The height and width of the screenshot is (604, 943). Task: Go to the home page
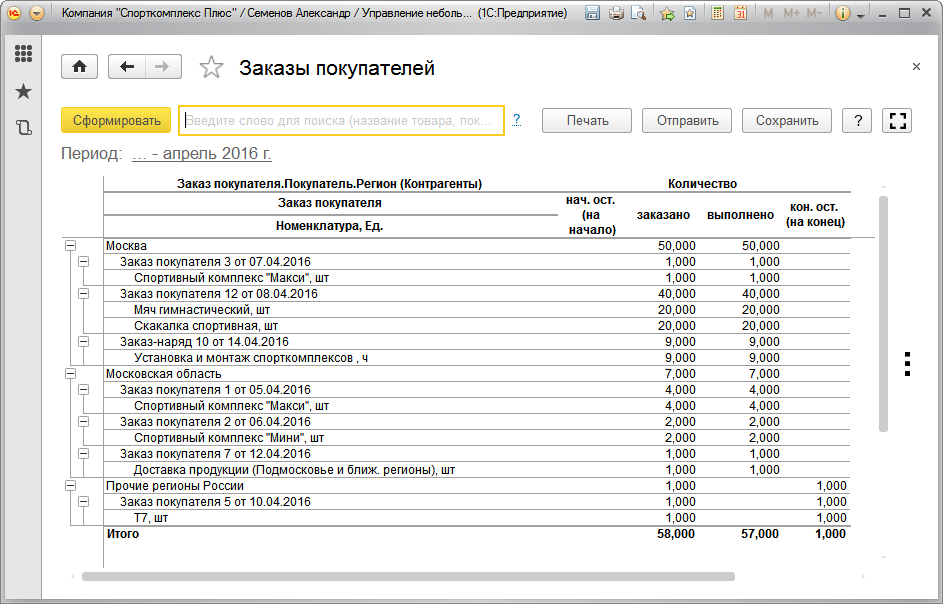pyautogui.click(x=79, y=67)
